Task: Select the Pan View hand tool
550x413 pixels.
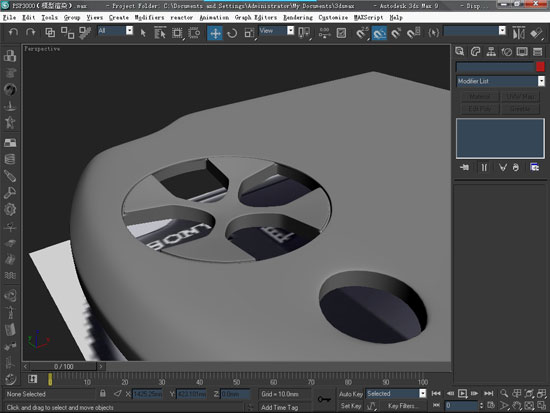Action: pos(517,406)
